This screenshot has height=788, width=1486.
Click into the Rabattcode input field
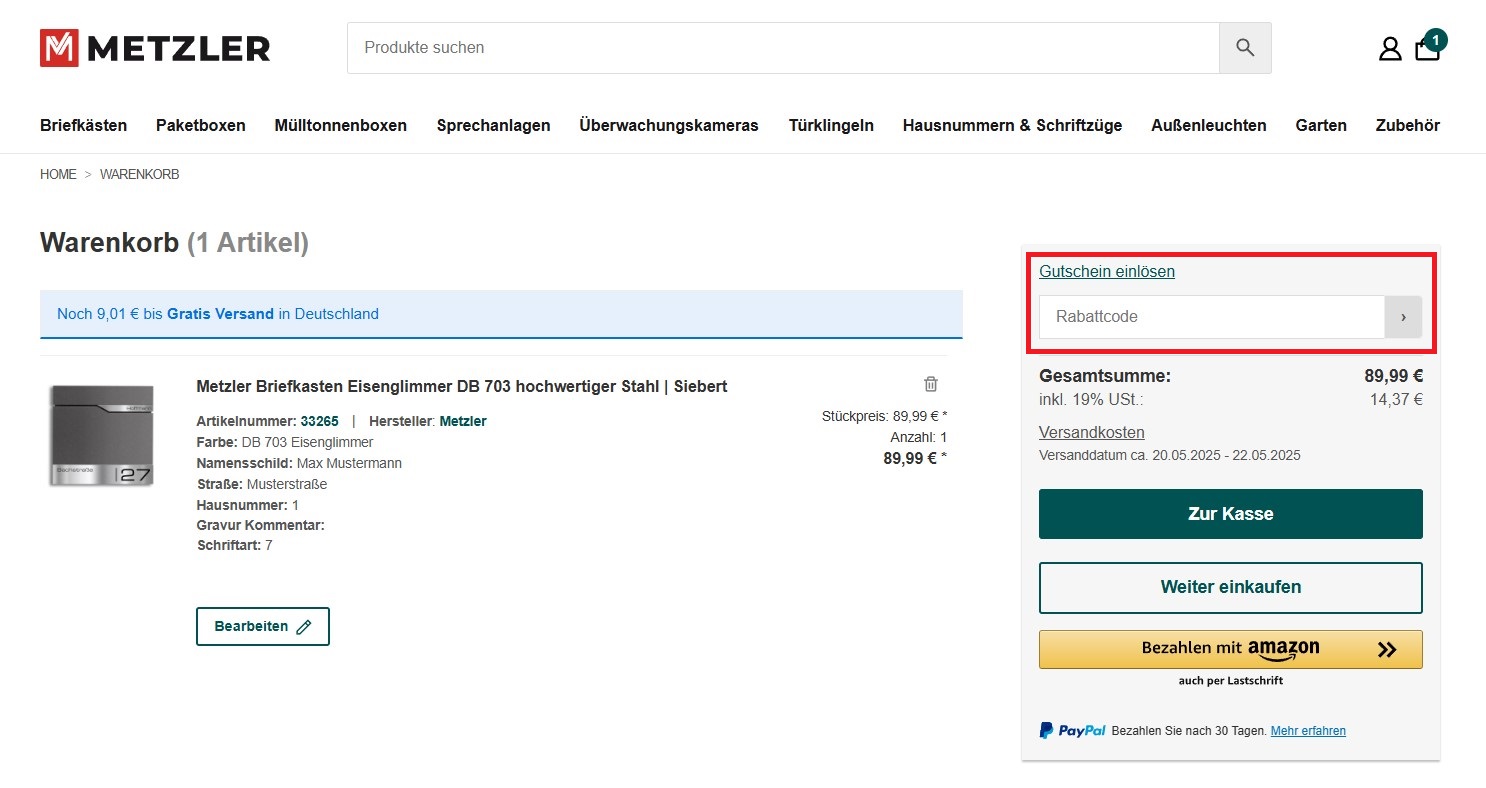point(1212,317)
